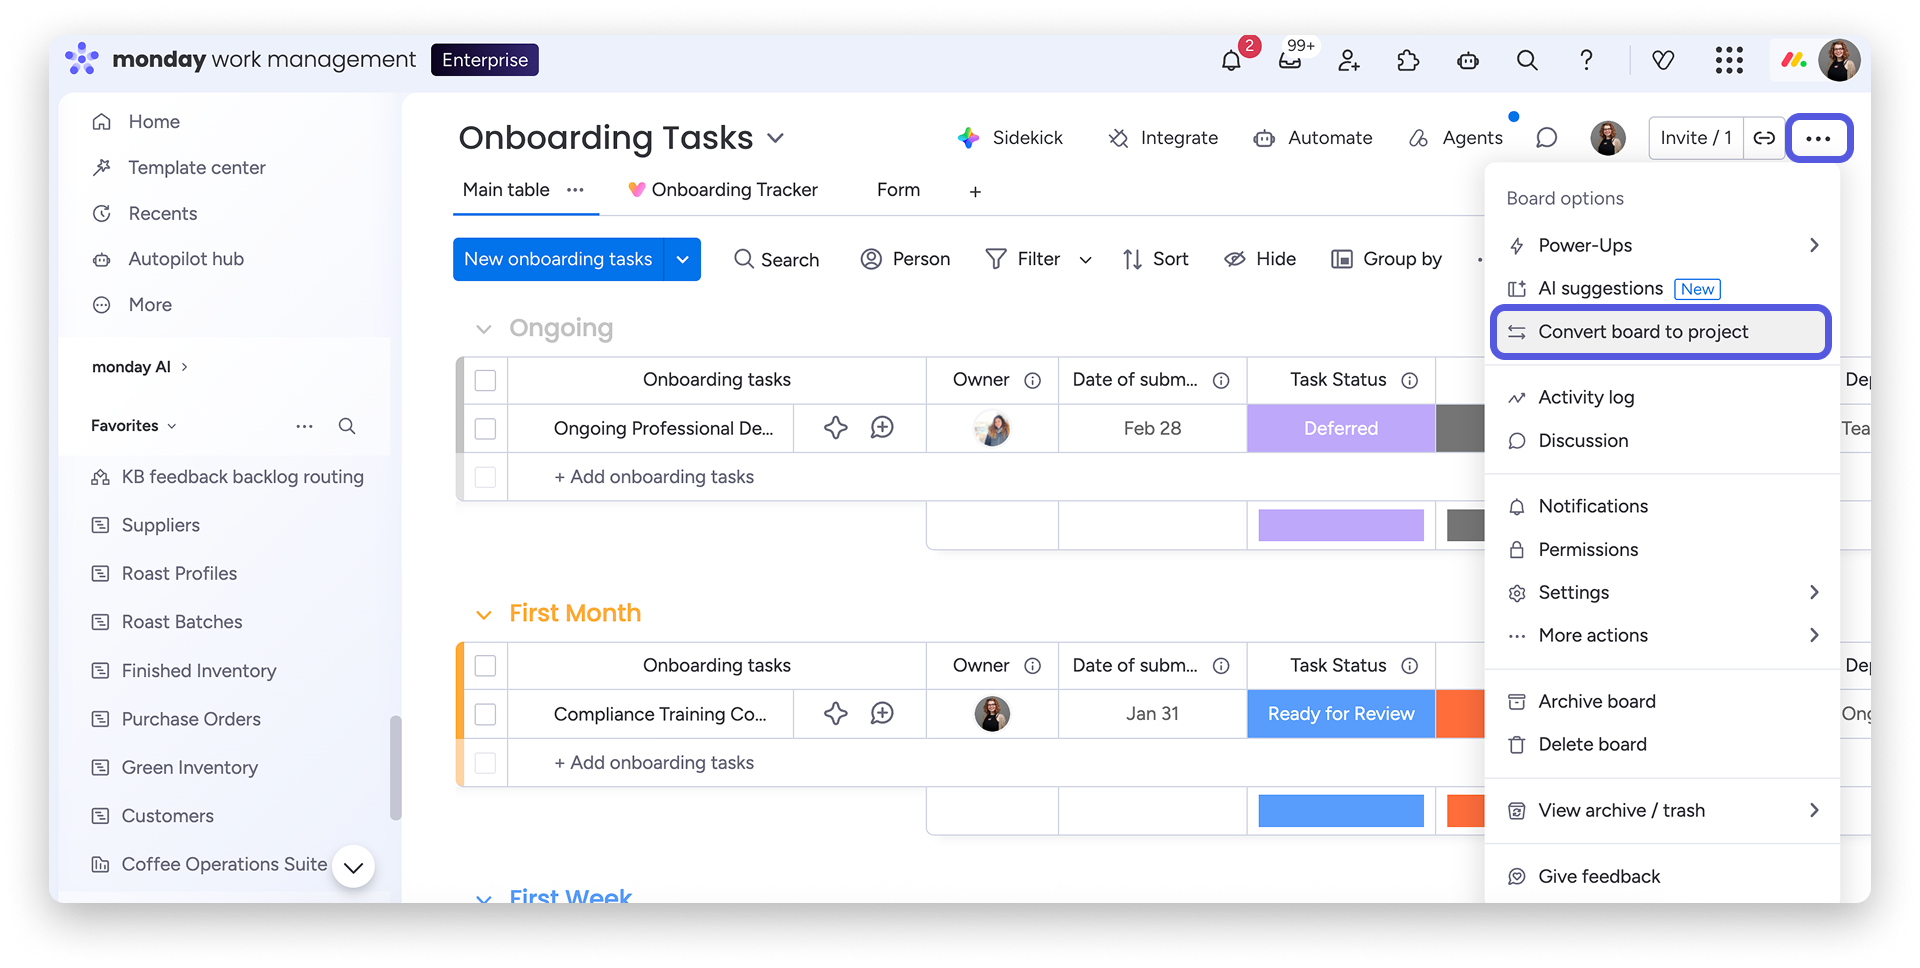
Task: Click the board Search tool
Action: 776,259
